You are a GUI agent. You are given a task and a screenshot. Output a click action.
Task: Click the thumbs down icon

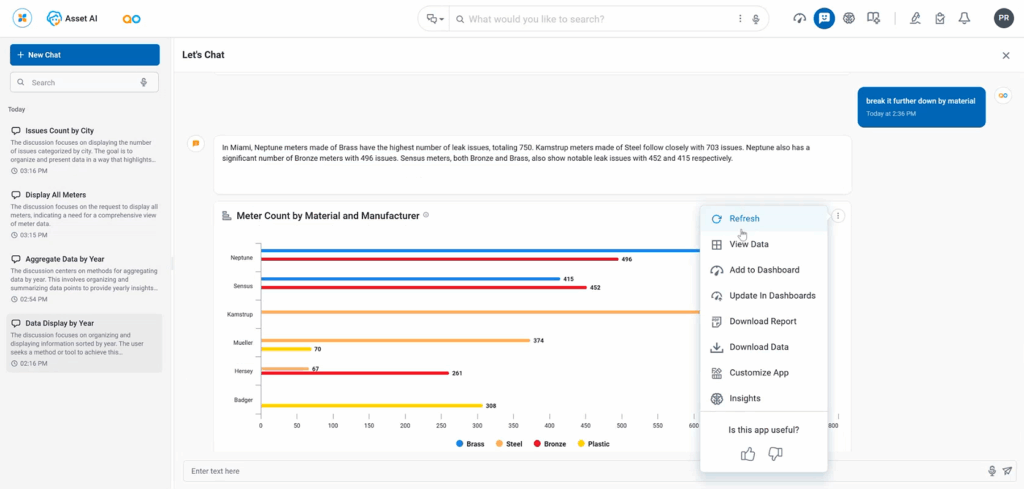775,454
